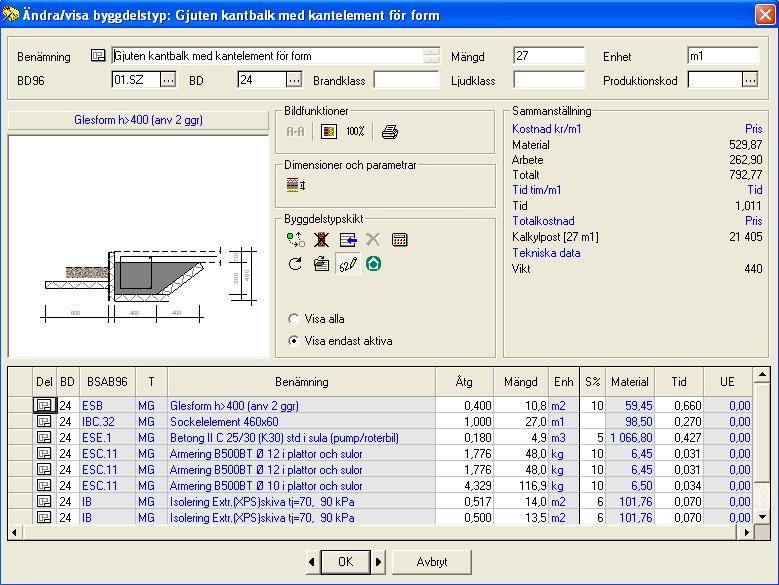The height and width of the screenshot is (585, 779).
Task: Click the 100% zoom button
Action: 355,132
